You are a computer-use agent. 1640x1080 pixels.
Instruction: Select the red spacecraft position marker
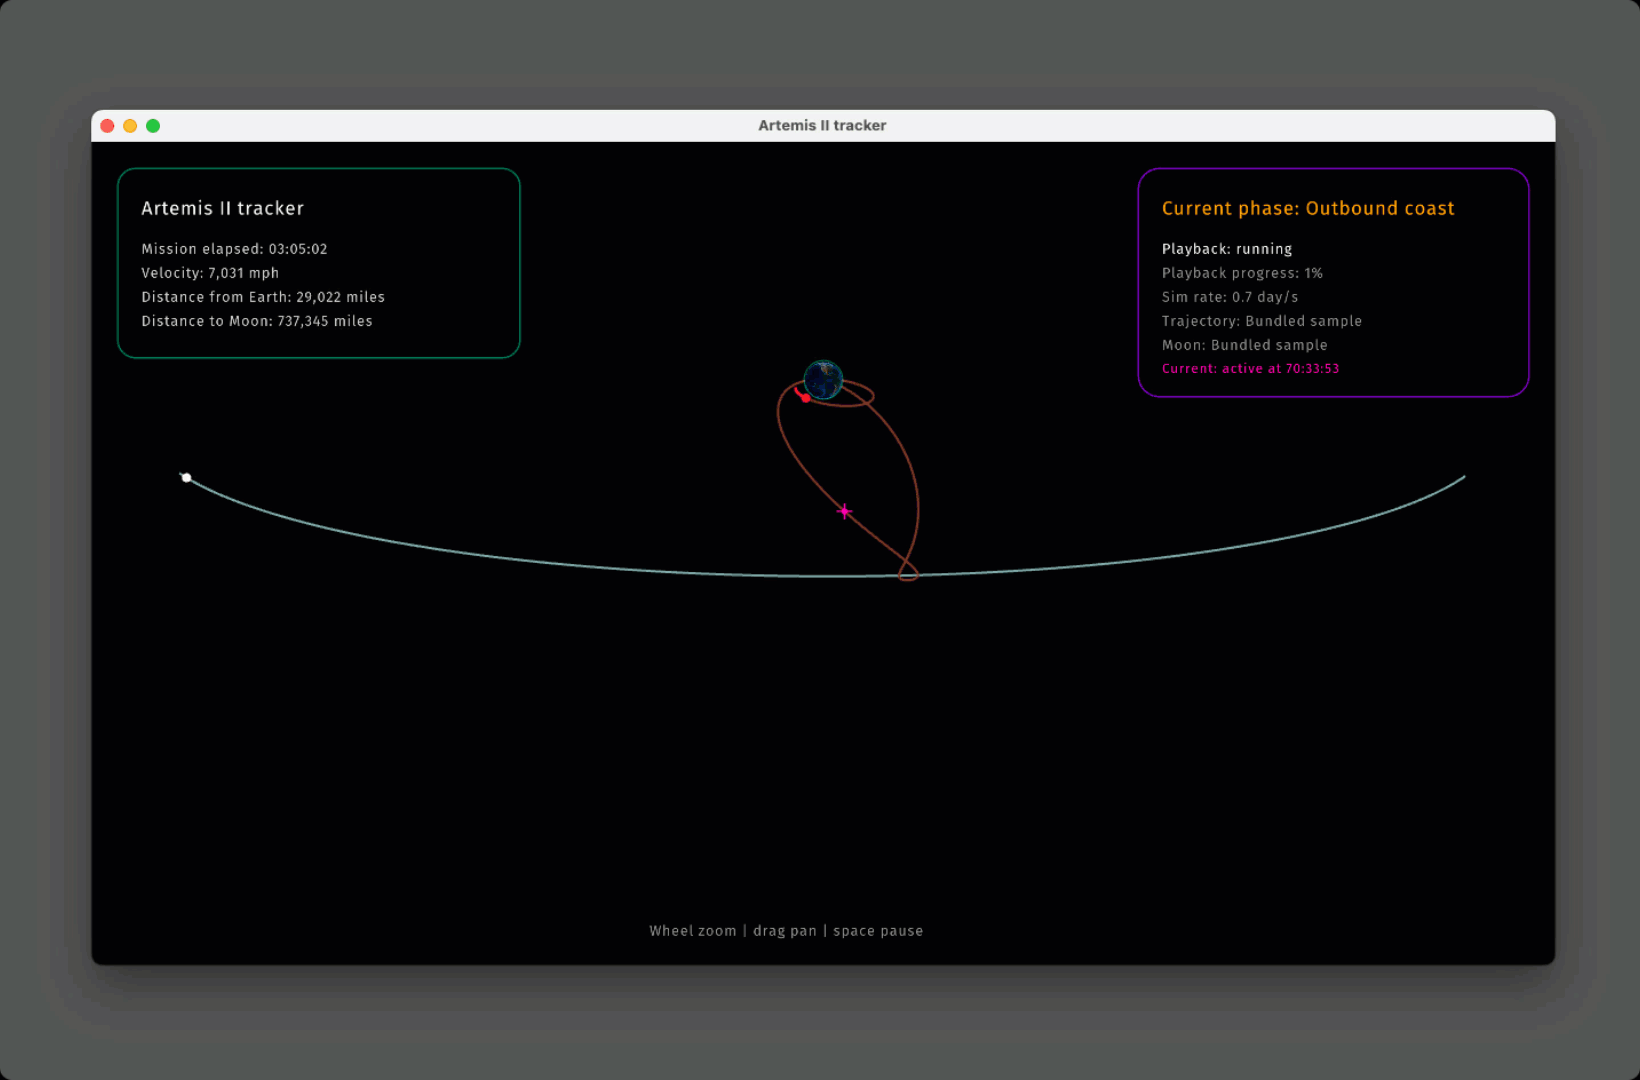pyautogui.click(x=805, y=396)
